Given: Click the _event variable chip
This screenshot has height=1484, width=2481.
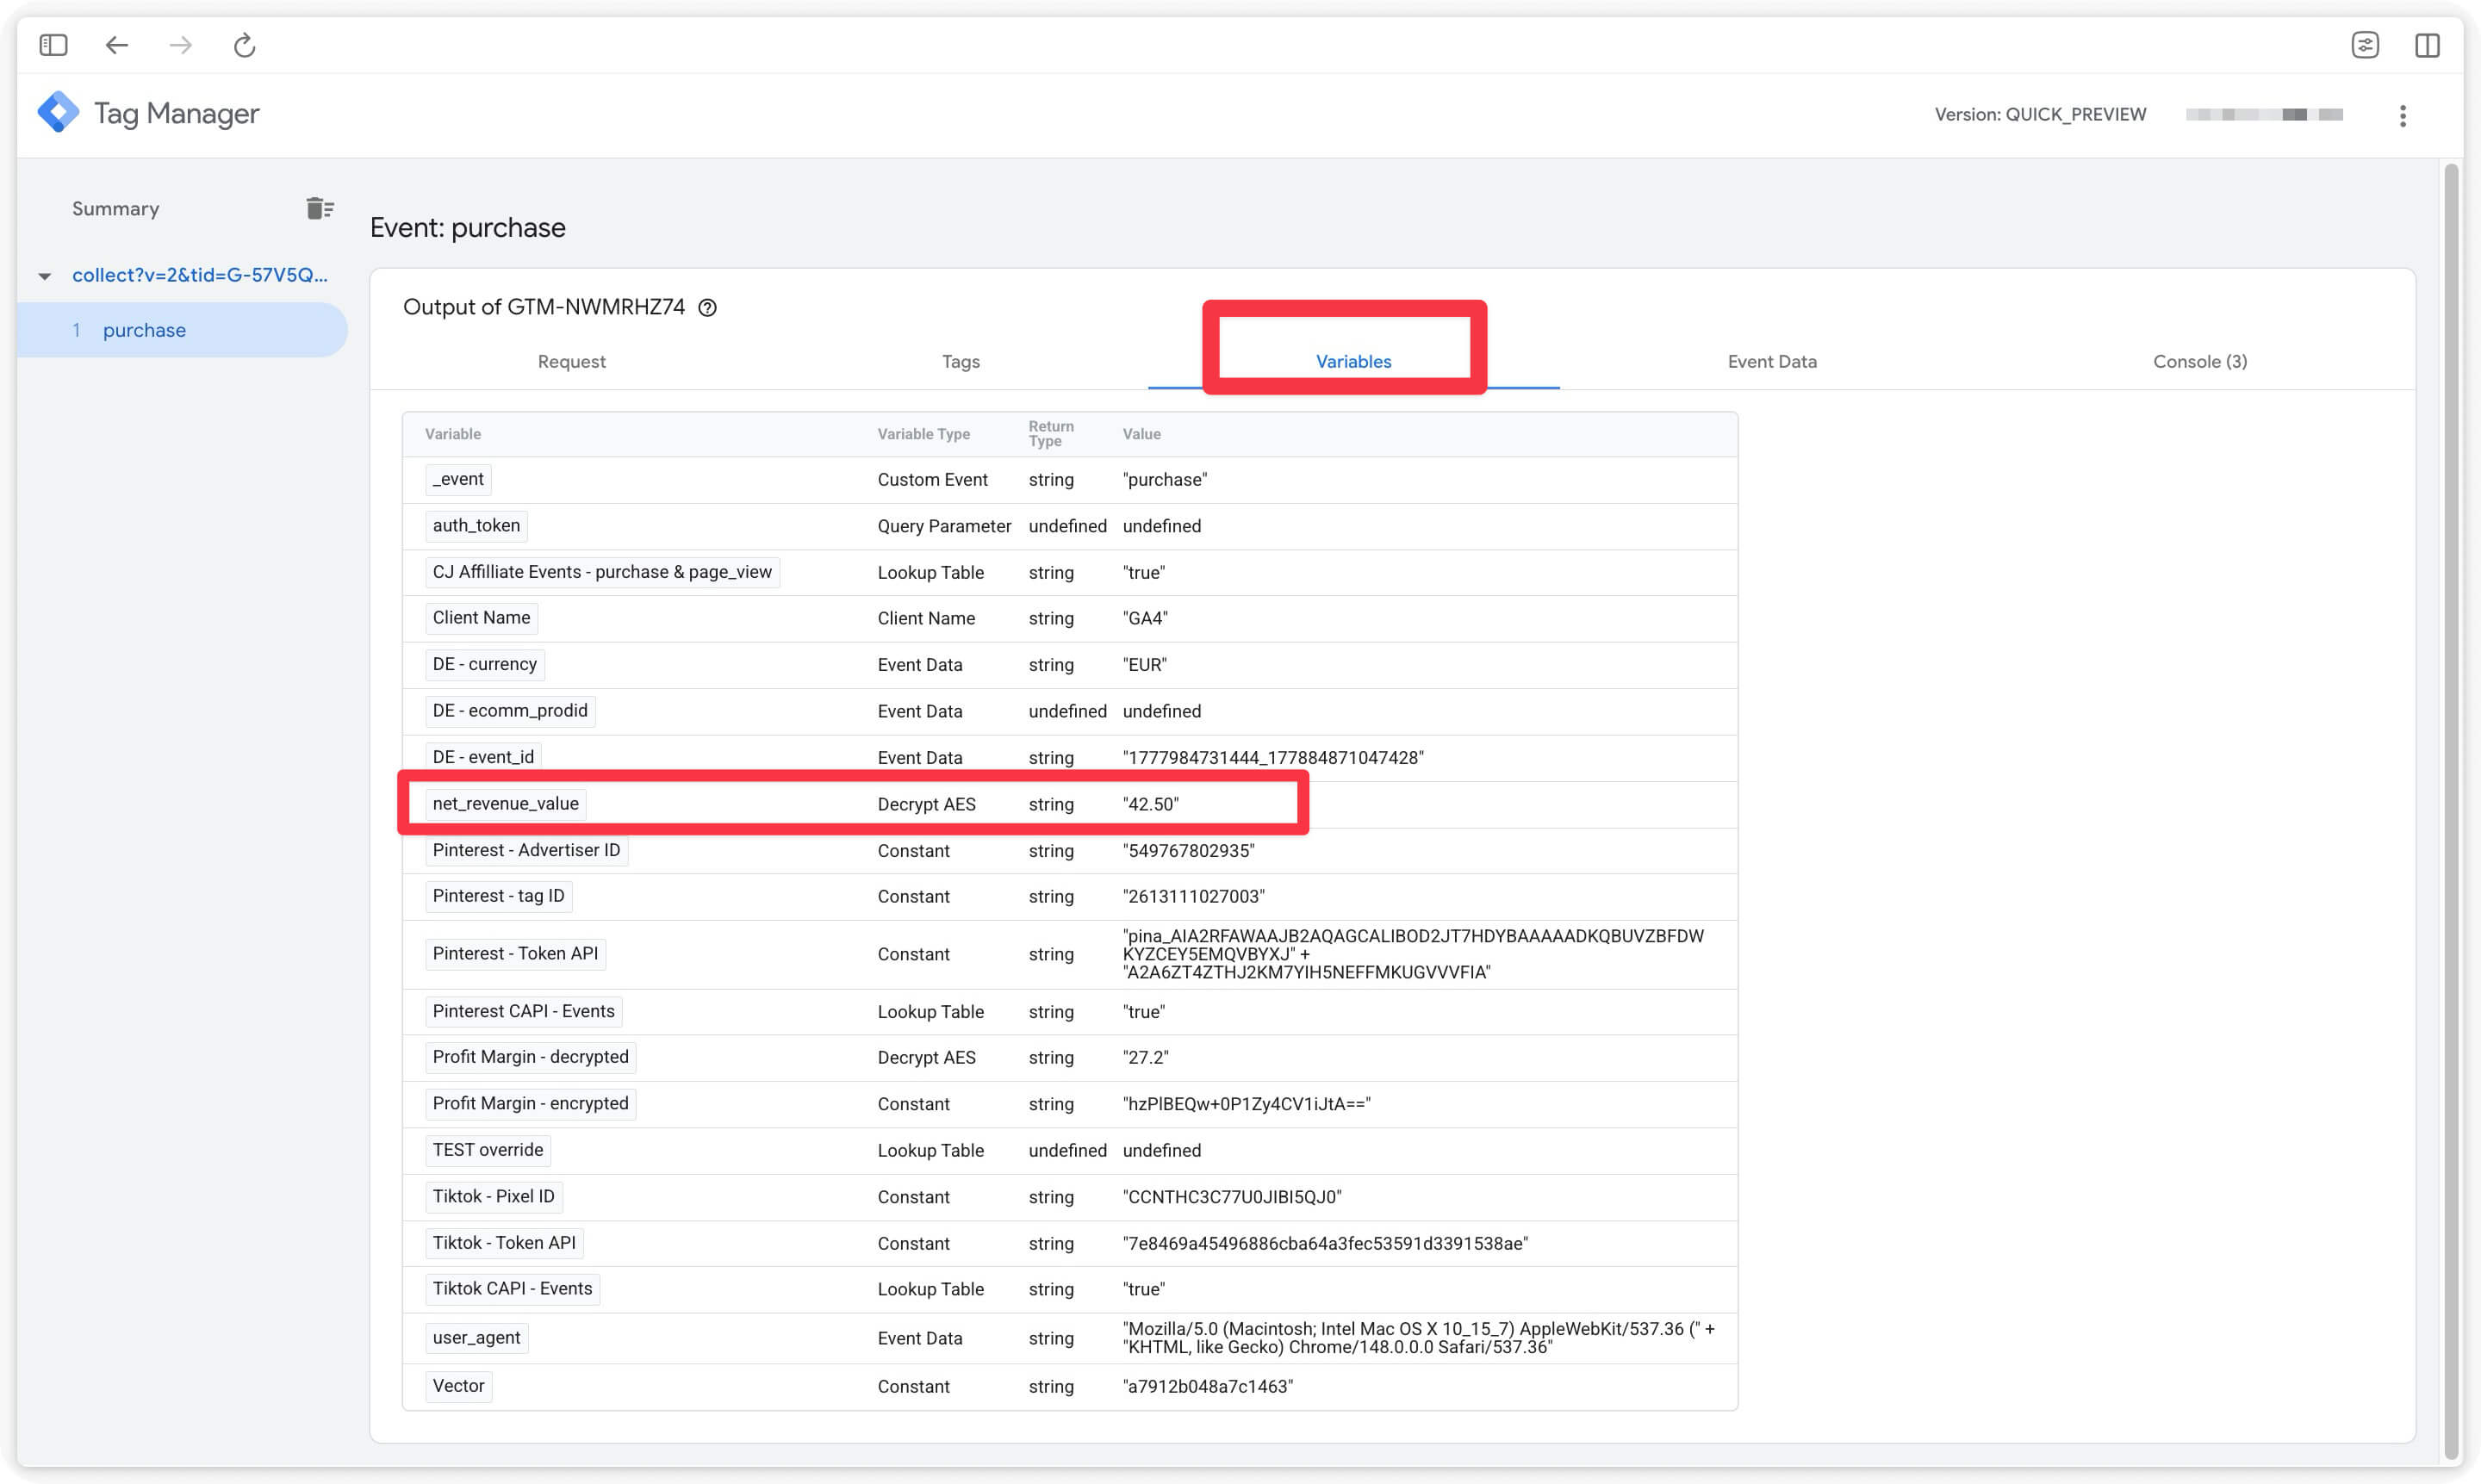Looking at the screenshot, I should pyautogui.click(x=458, y=480).
